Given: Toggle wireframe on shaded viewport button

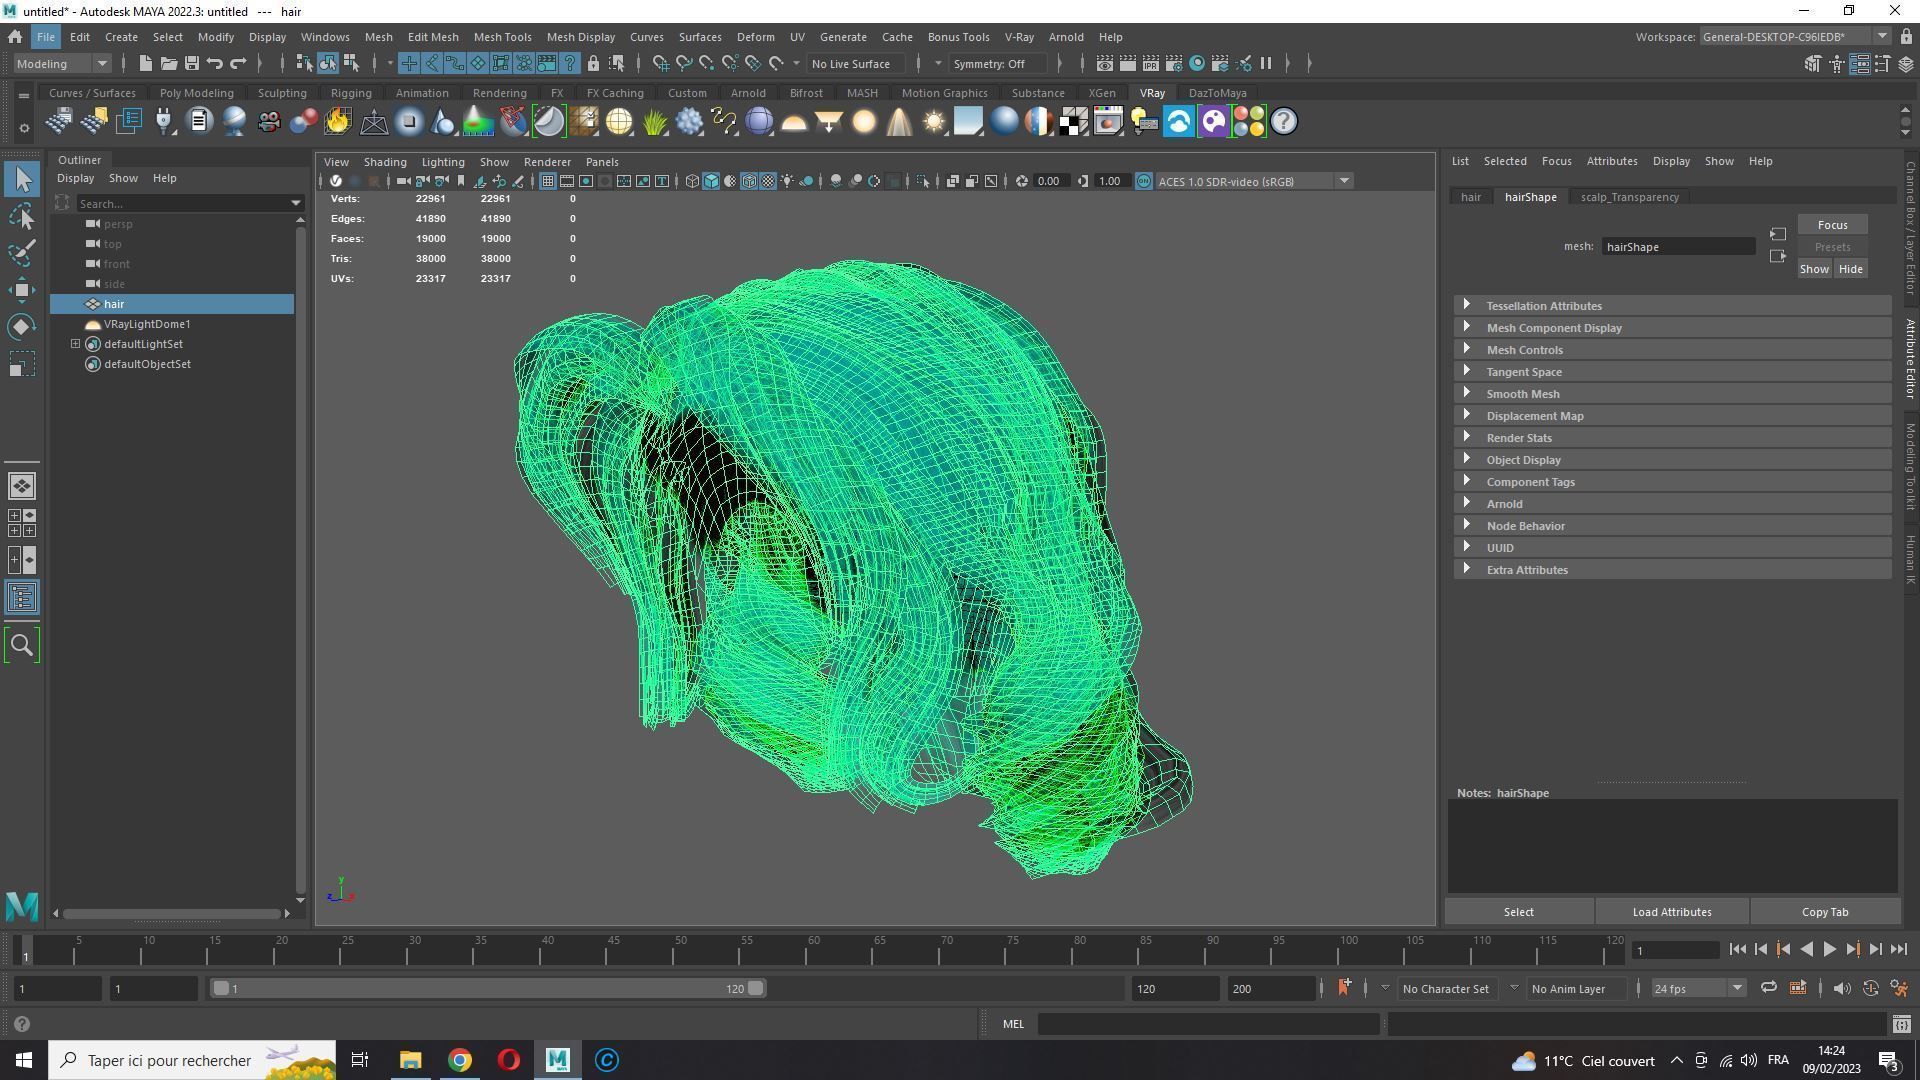Looking at the screenshot, I should click(x=749, y=181).
